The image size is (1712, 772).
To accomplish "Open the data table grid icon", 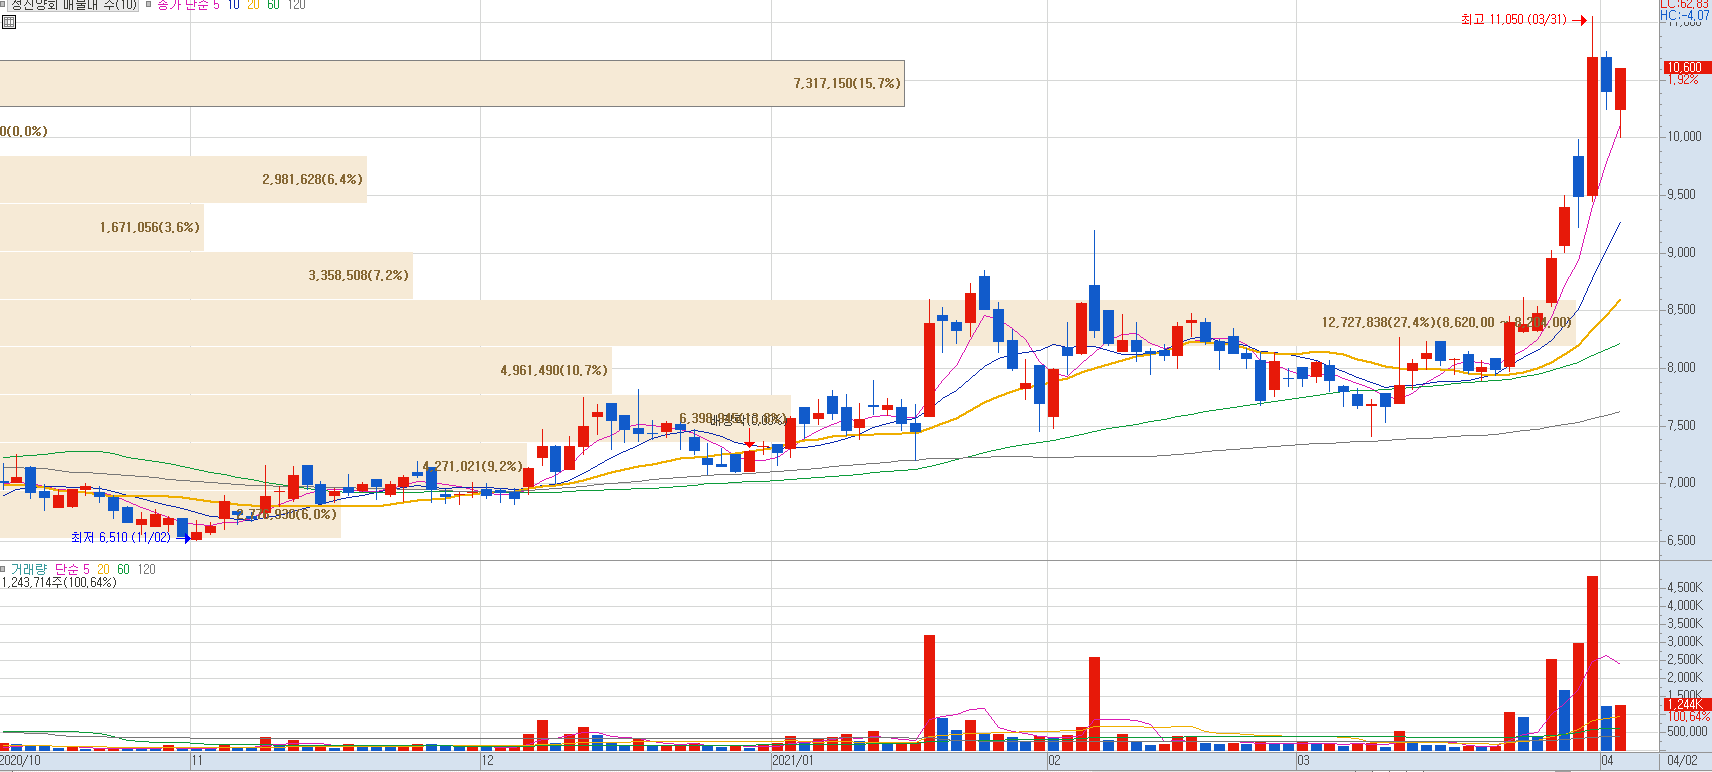I will coord(9,22).
